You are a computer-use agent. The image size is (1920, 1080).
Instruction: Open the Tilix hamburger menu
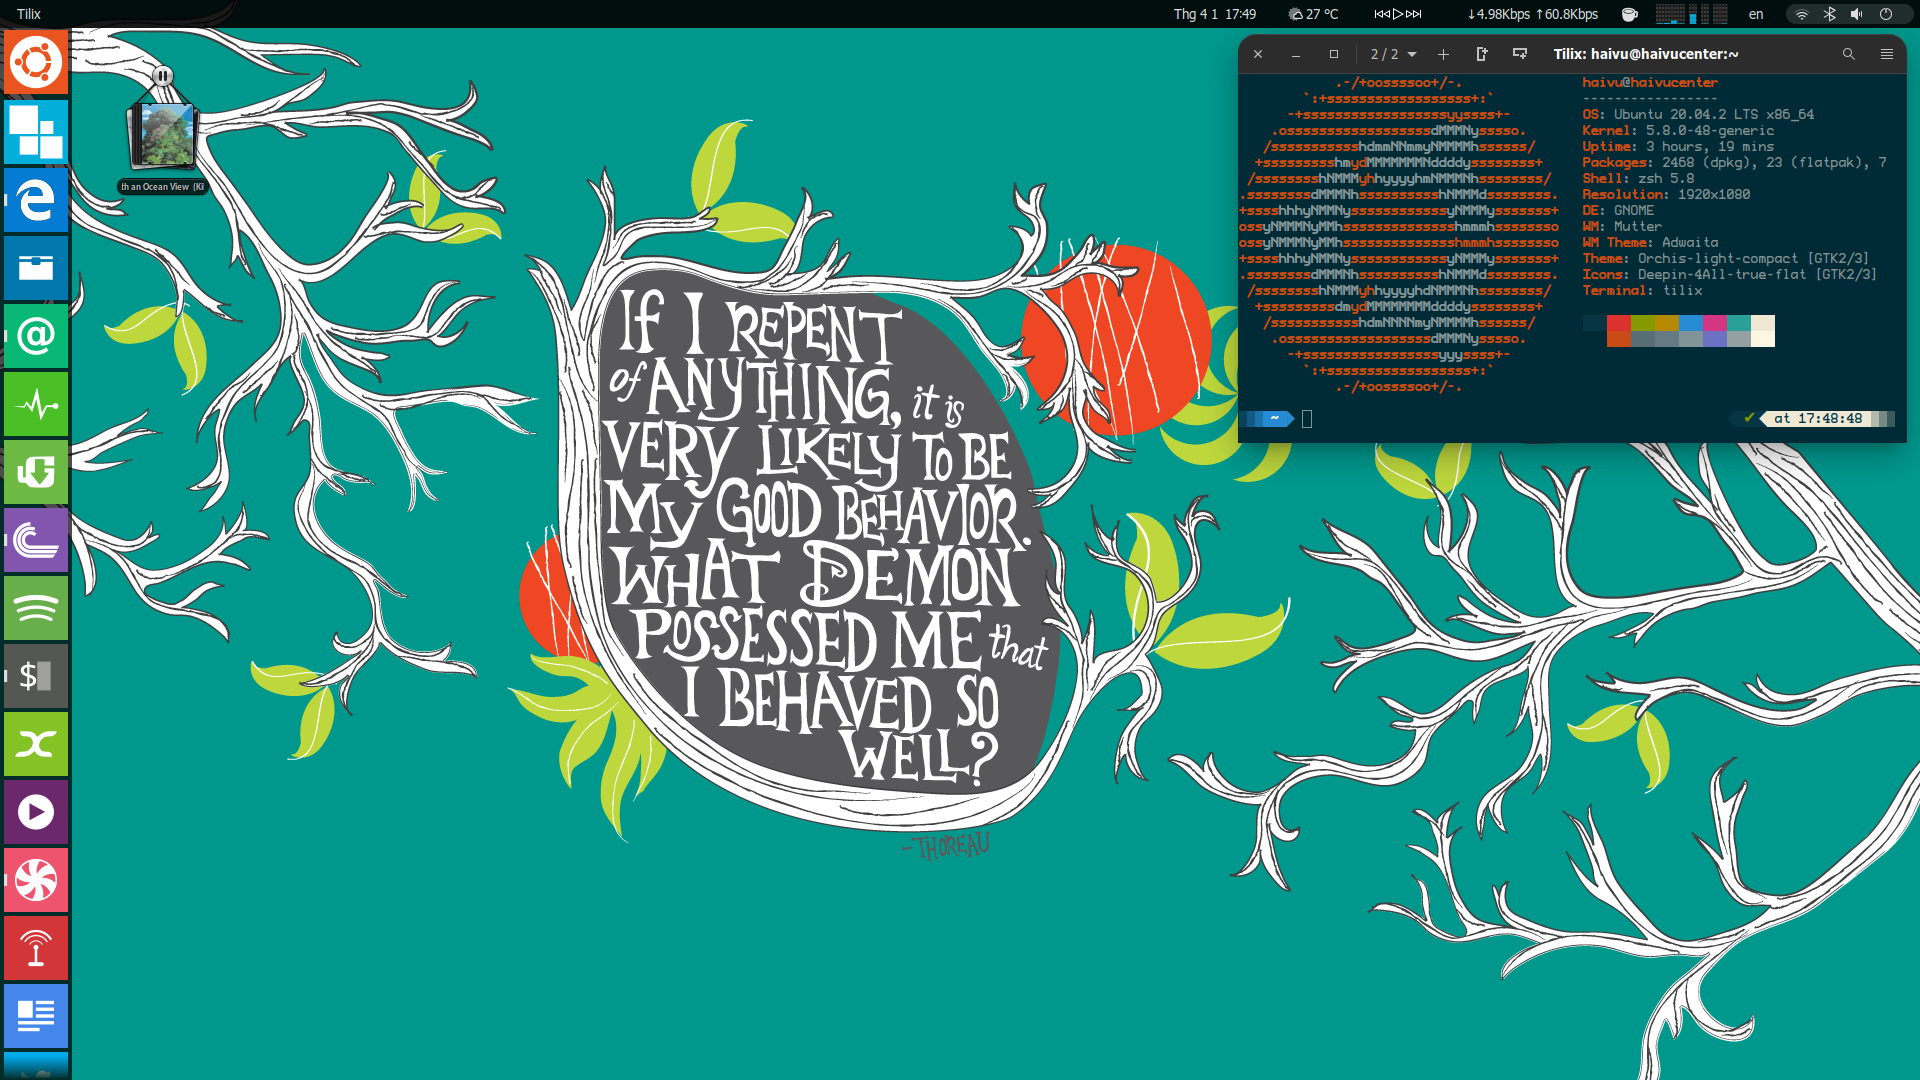1886,54
